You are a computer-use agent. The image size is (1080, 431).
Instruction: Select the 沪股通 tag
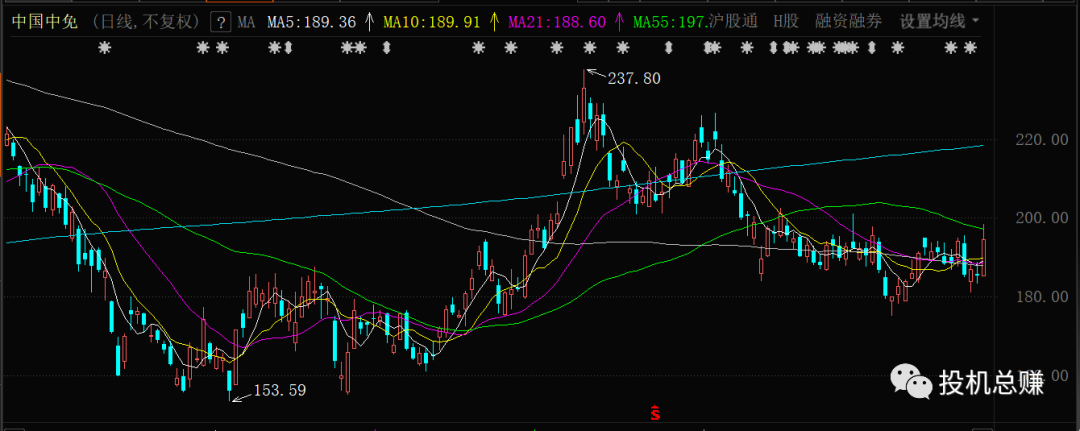[x=735, y=20]
